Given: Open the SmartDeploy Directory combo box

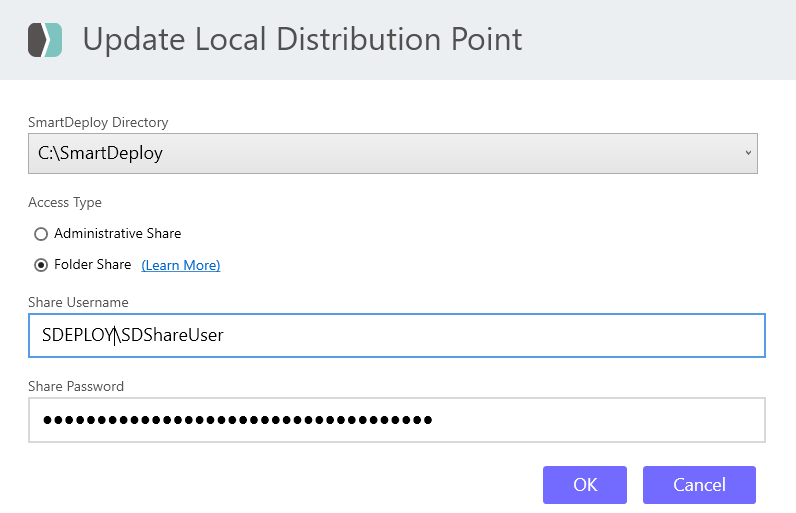Looking at the screenshot, I should [392, 154].
